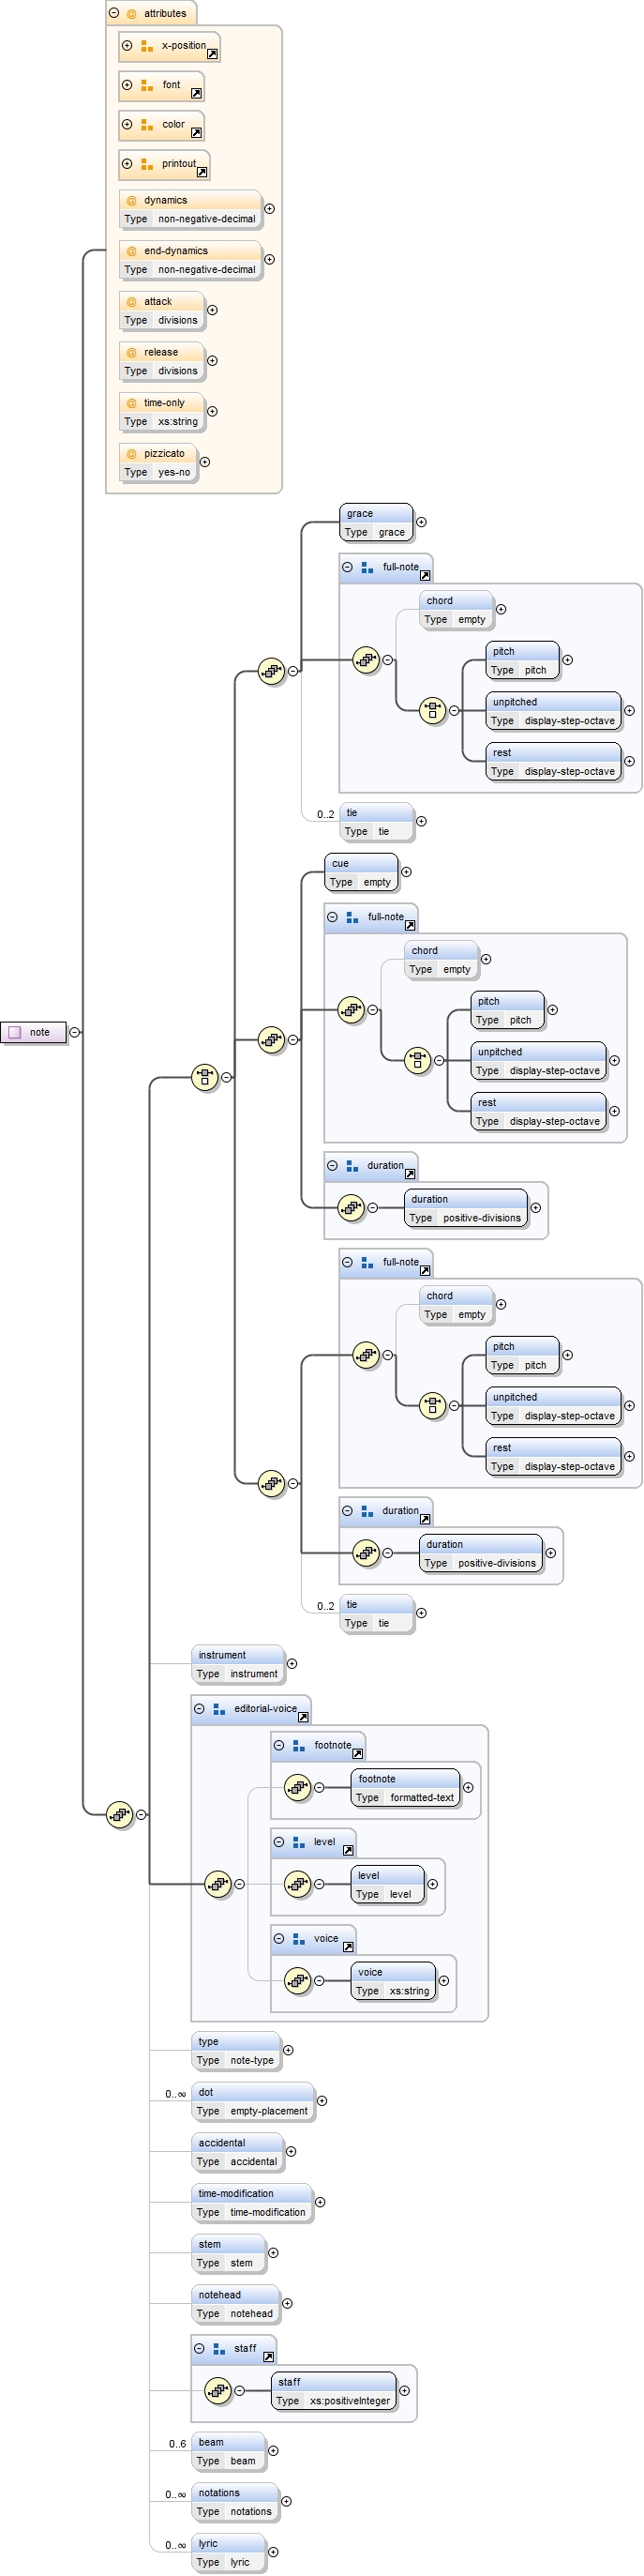The height and width of the screenshot is (2576, 644).
Task: Expand the instrument element plus icon
Action: tap(292, 1664)
